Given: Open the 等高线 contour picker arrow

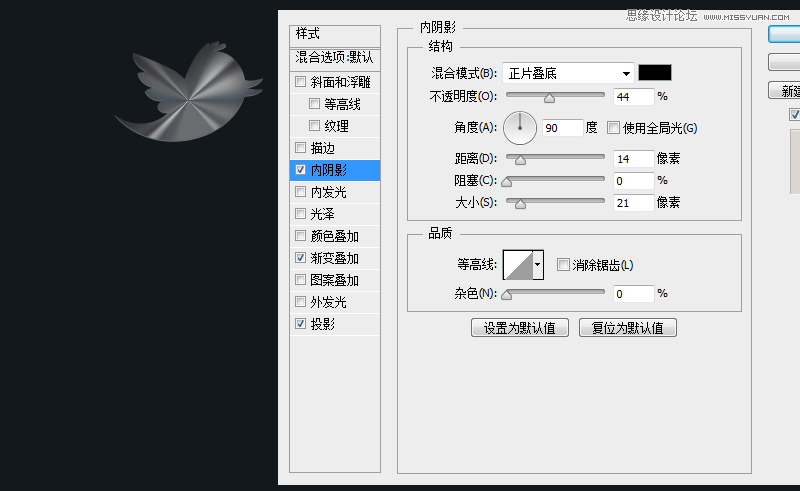Looking at the screenshot, I should (x=537, y=264).
